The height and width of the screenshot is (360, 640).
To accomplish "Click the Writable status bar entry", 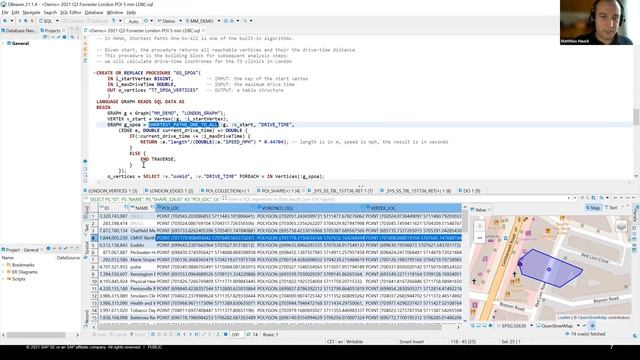I will coord(354,342).
